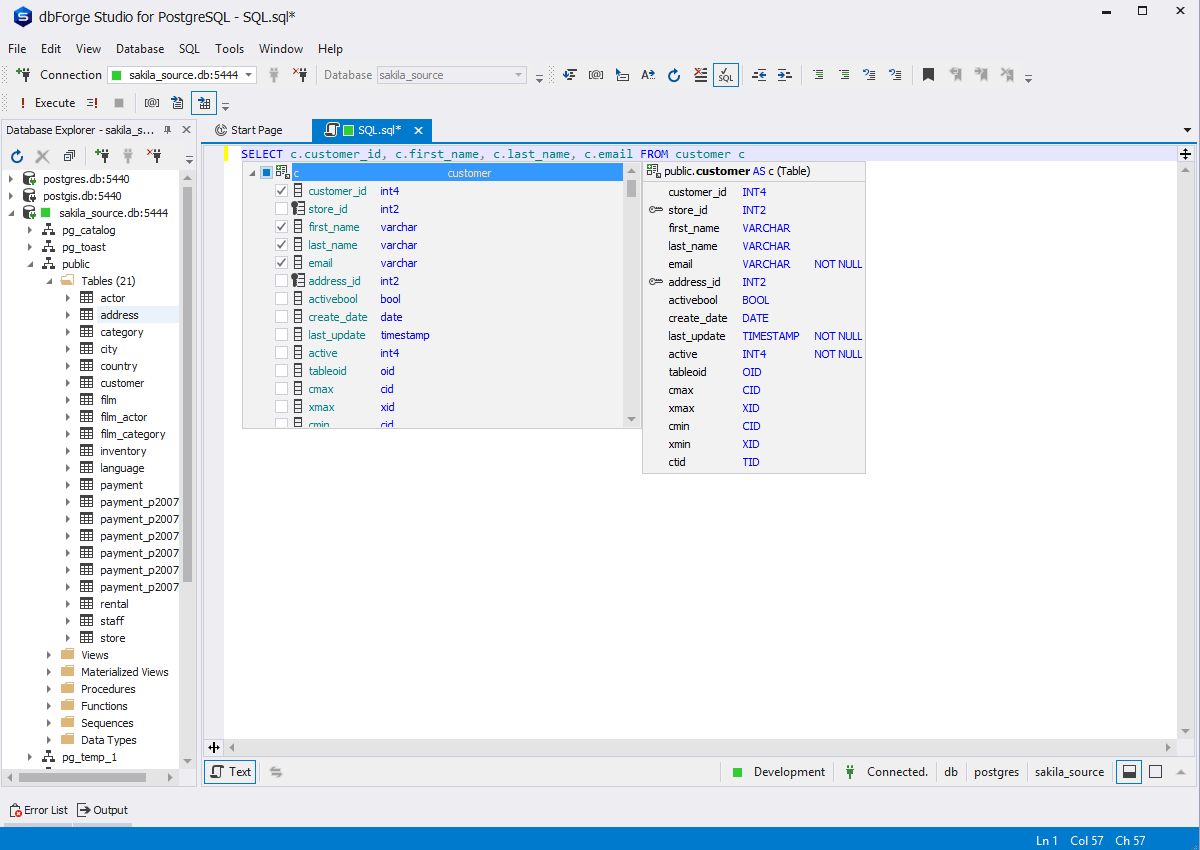Open the Error List panel
The image size is (1200, 850).
pyautogui.click(x=38, y=810)
